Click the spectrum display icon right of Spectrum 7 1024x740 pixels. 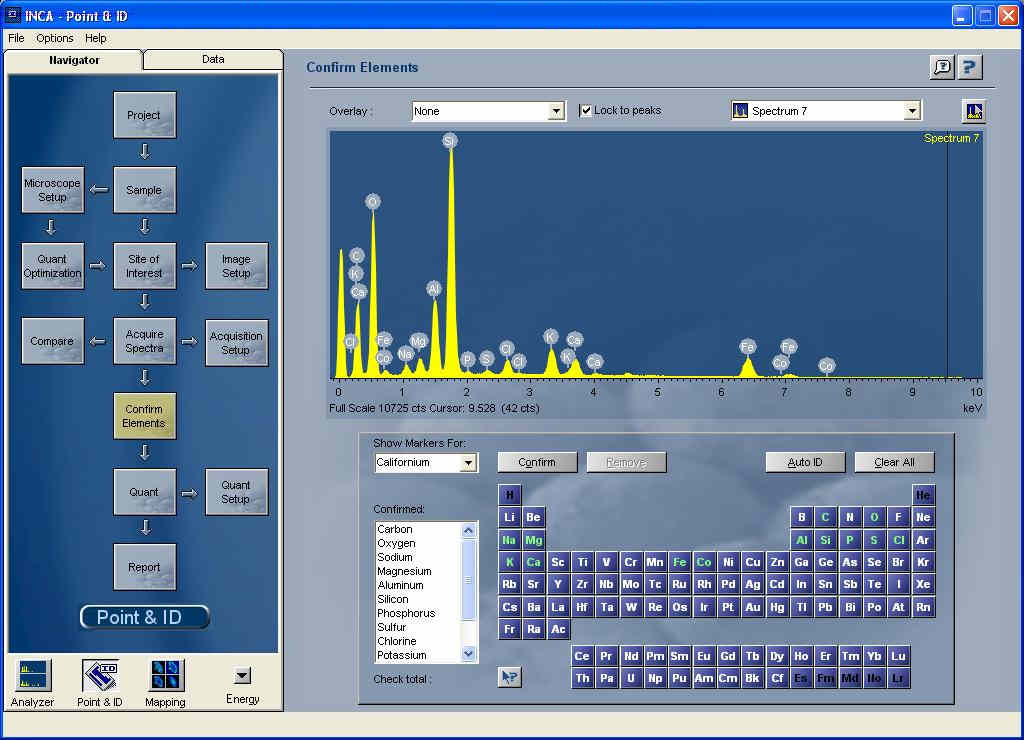click(973, 111)
